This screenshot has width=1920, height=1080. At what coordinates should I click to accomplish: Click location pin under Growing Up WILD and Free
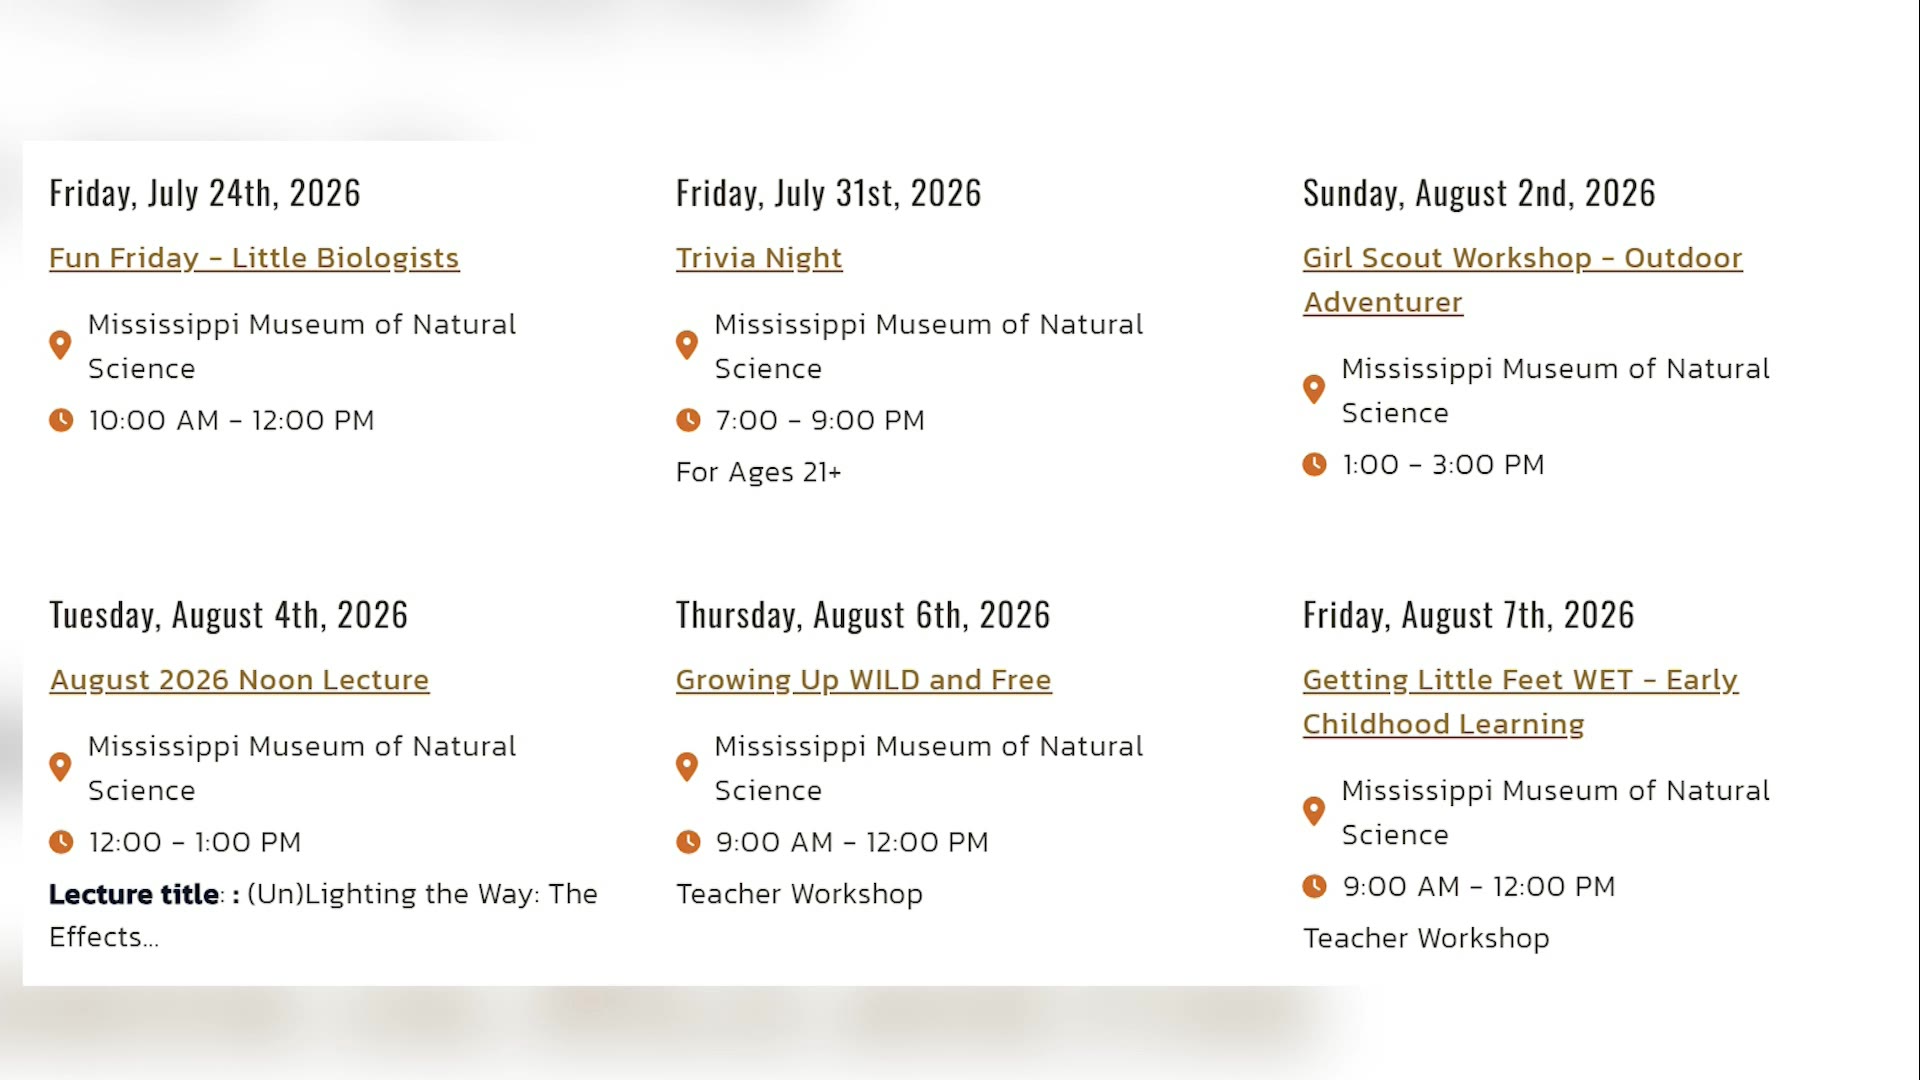click(x=687, y=767)
